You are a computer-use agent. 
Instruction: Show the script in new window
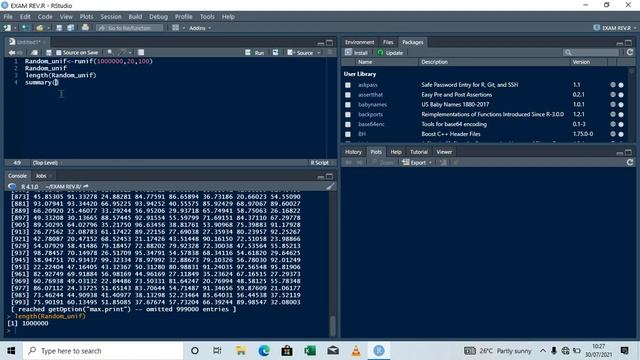[34, 52]
